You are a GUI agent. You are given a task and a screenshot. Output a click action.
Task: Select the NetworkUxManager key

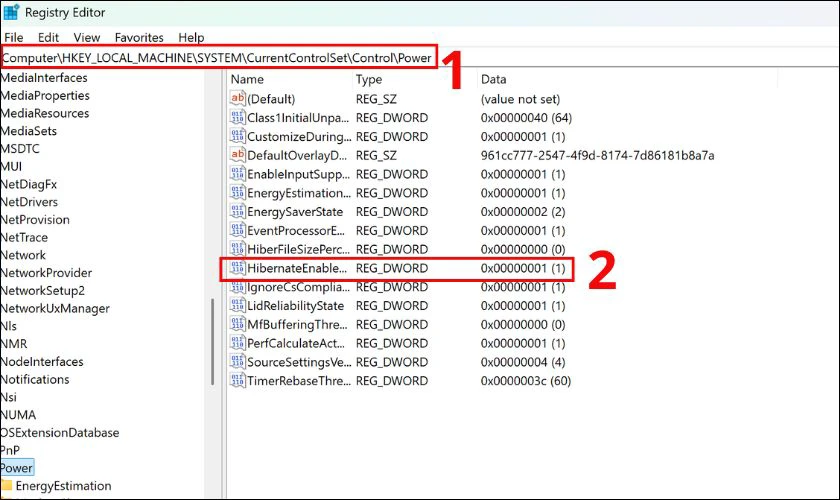(x=55, y=308)
